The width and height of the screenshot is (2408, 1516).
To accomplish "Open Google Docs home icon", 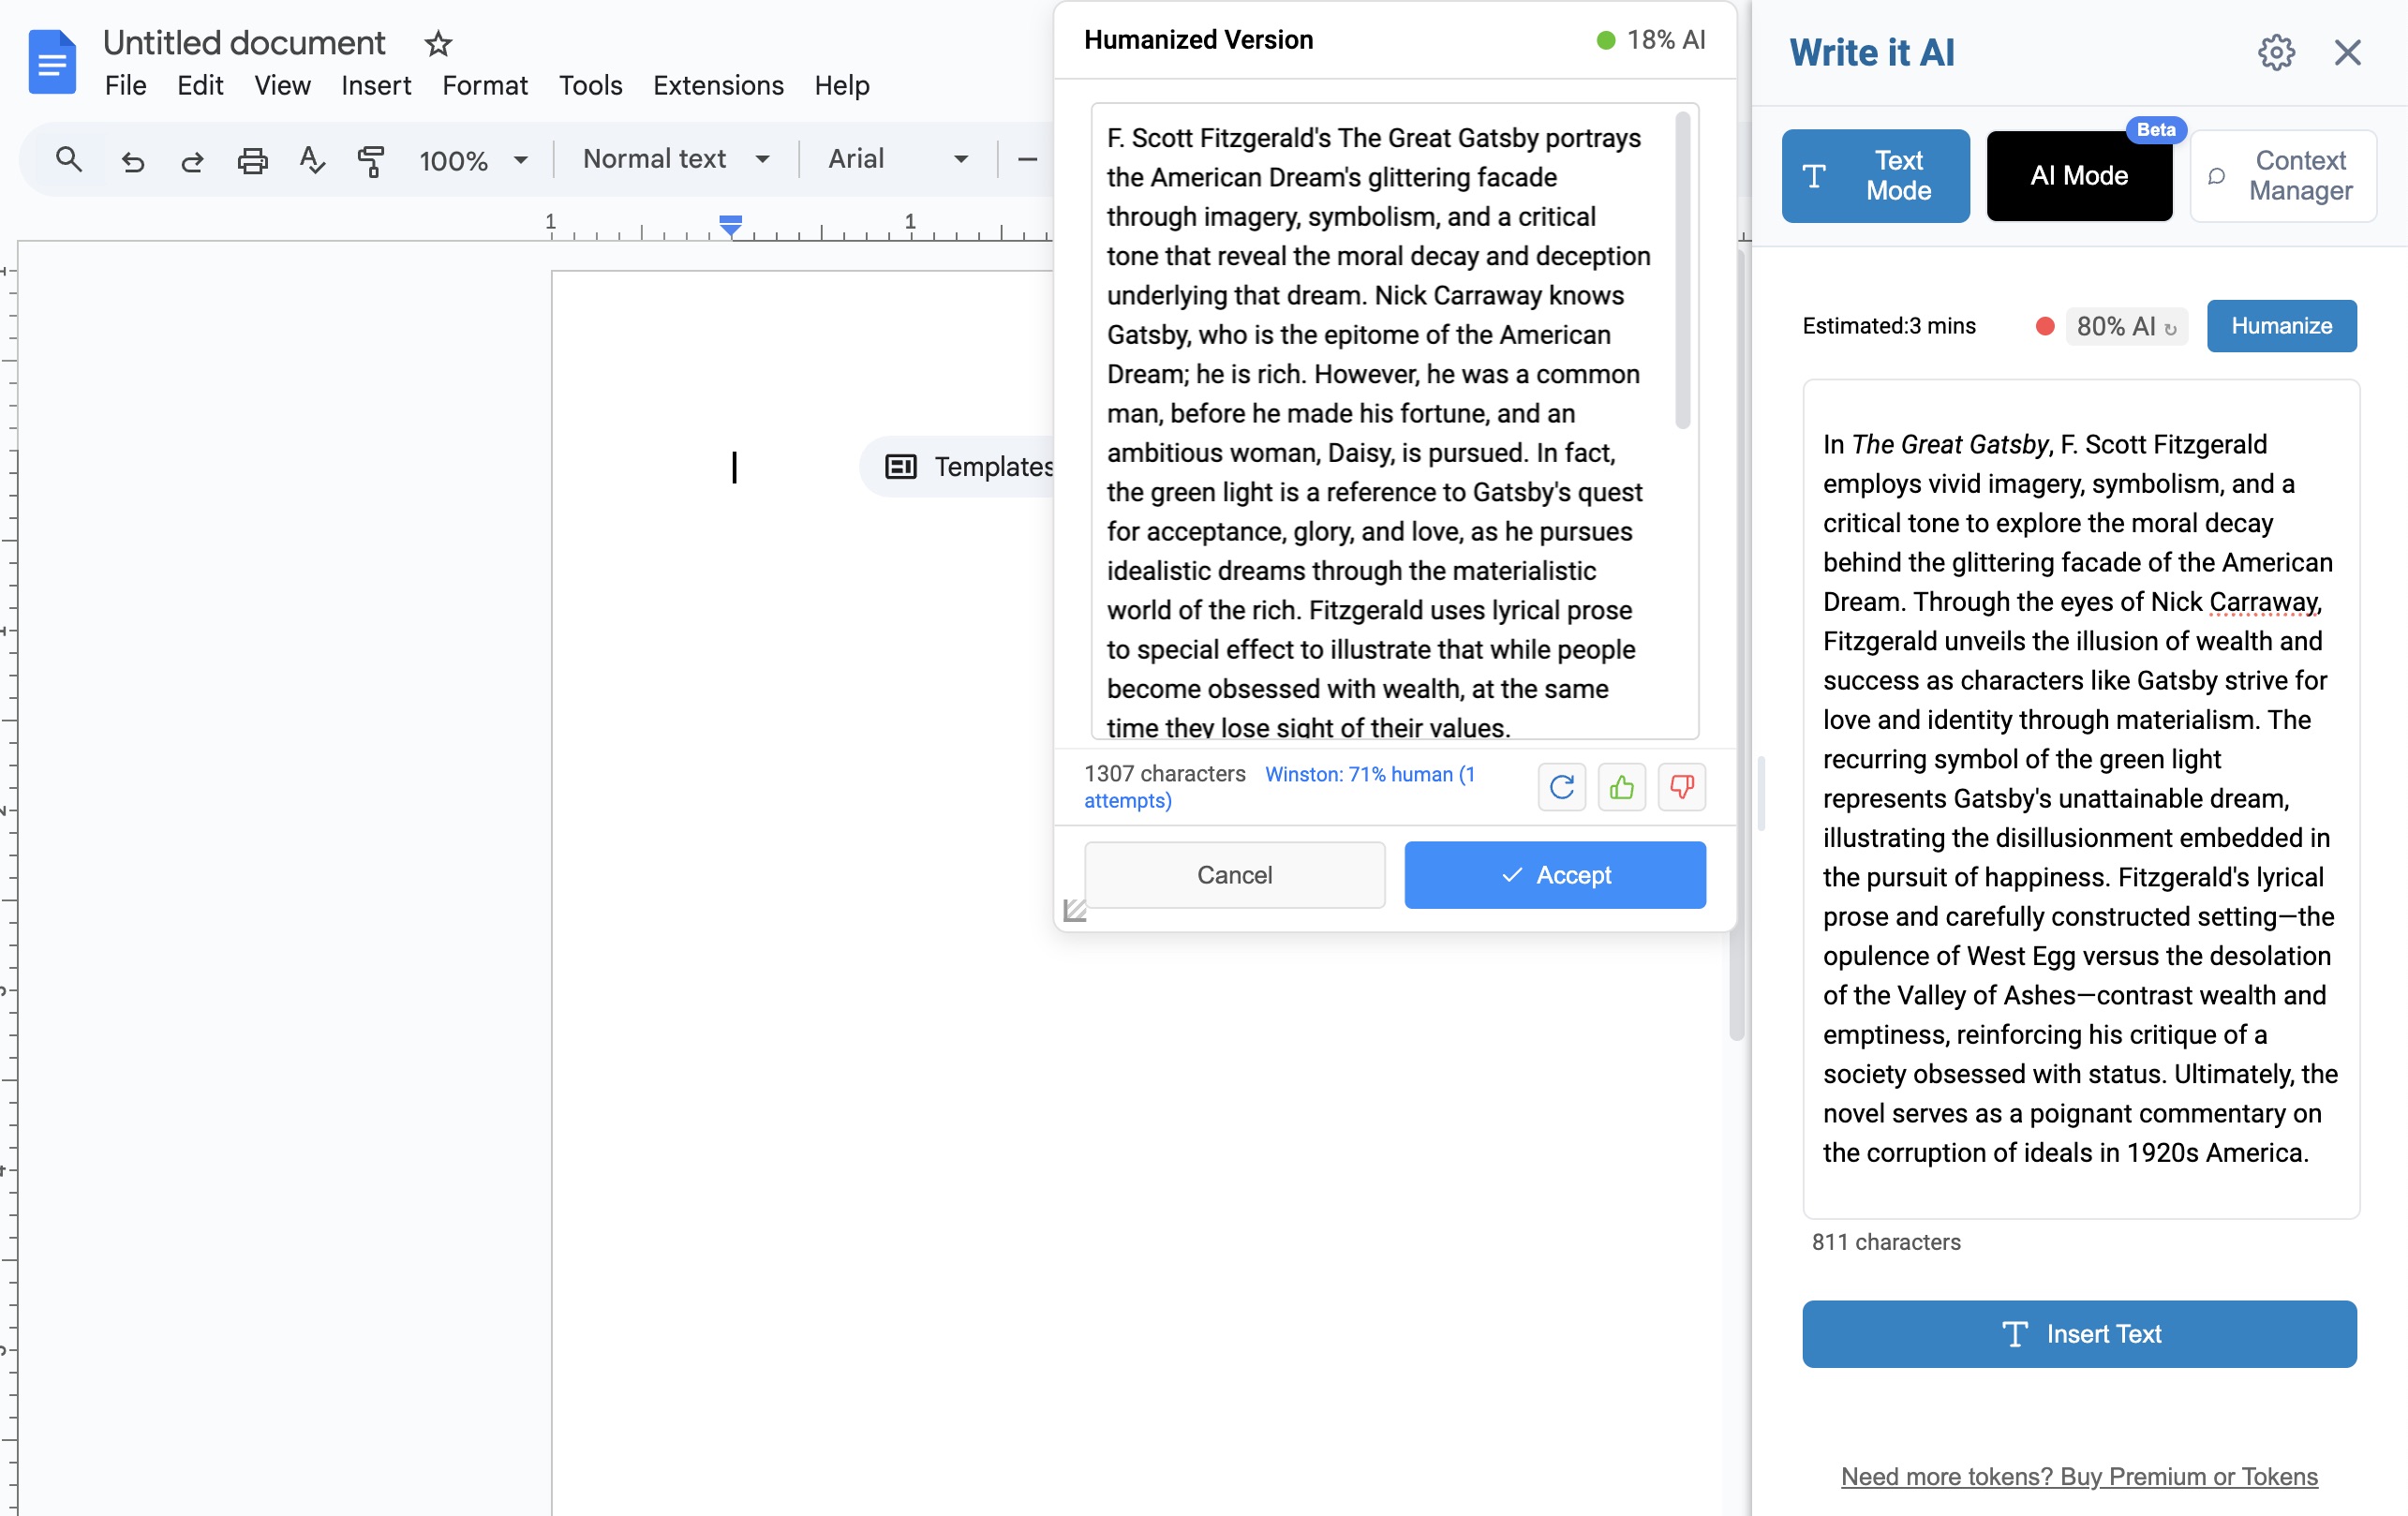I will pos(52,62).
